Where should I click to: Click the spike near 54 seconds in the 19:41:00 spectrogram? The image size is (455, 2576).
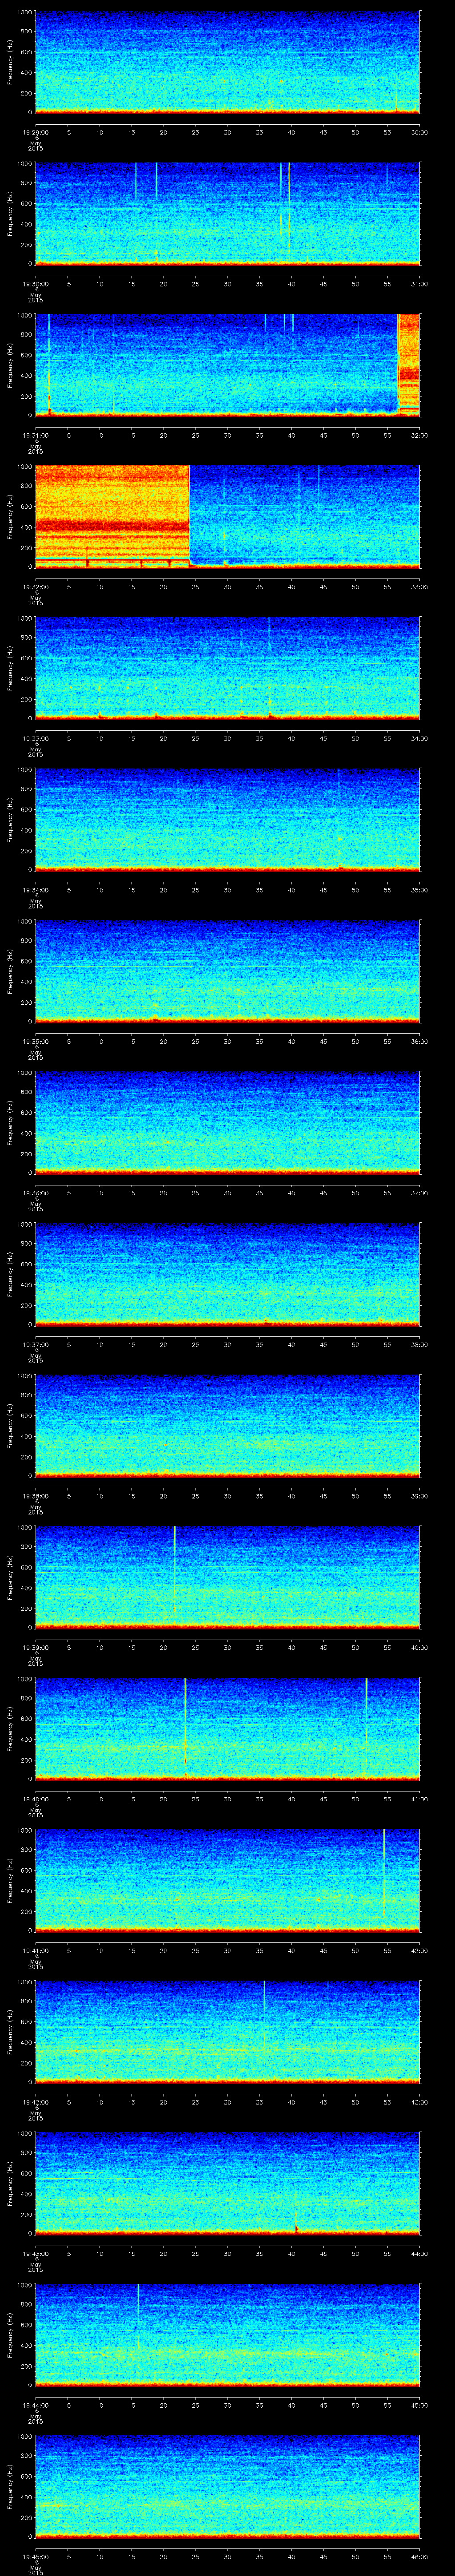coord(384,1873)
